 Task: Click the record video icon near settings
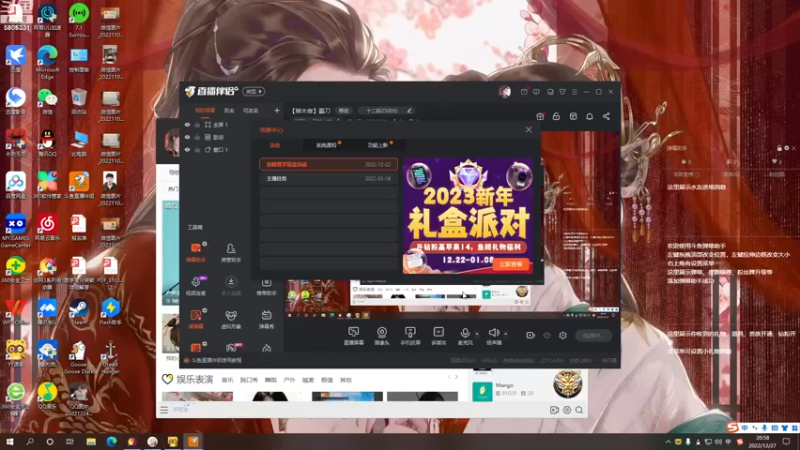531,335
